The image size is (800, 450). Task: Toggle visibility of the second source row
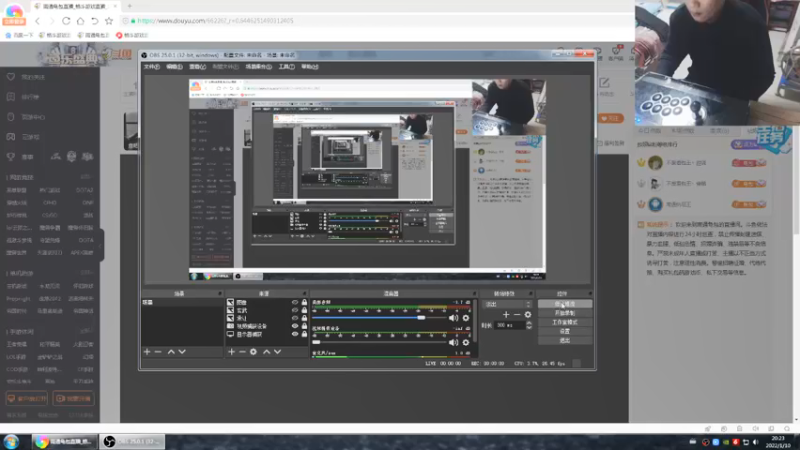pos(295,310)
